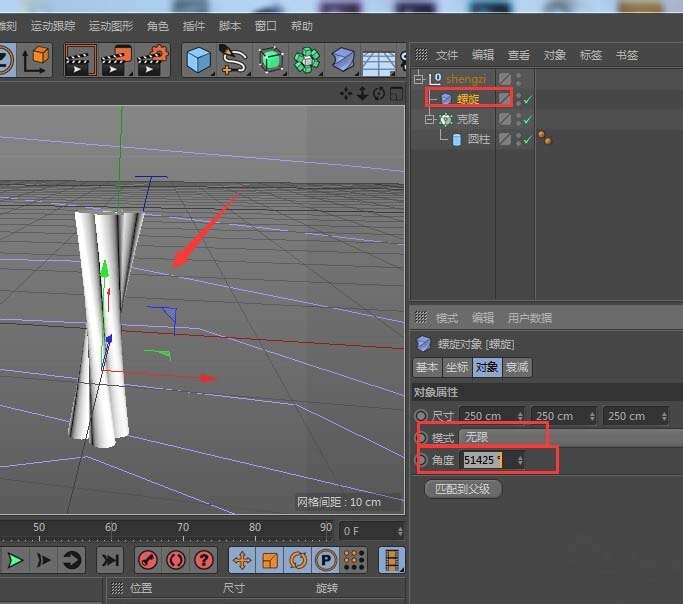This screenshot has height=604, width=683.
Task: Click the twist deformer icon in toolbar
Action: click(x=344, y=61)
